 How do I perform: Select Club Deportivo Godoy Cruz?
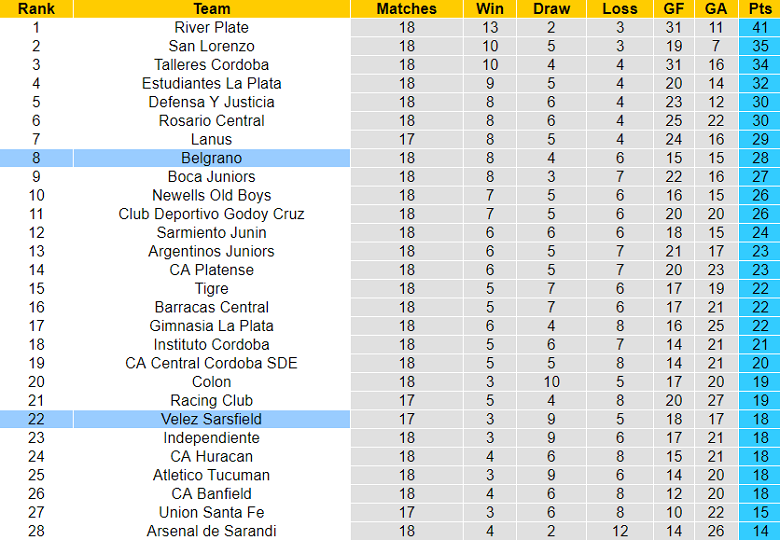point(211,214)
